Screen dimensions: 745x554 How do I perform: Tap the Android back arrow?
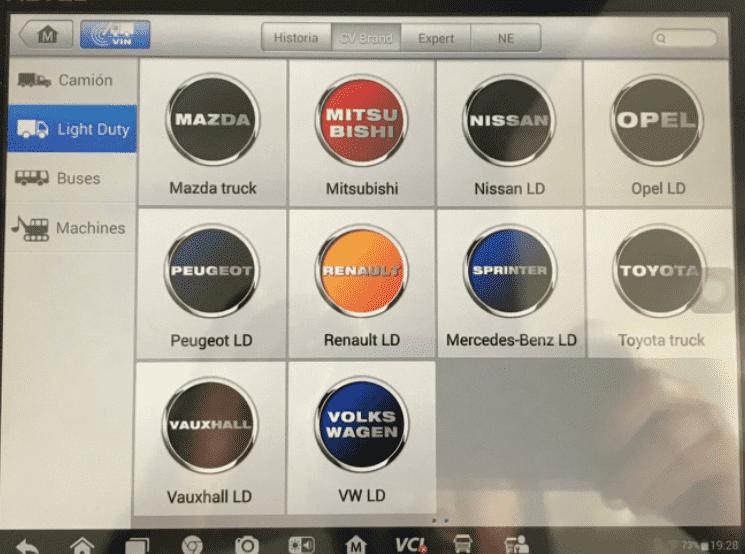pos(28,546)
